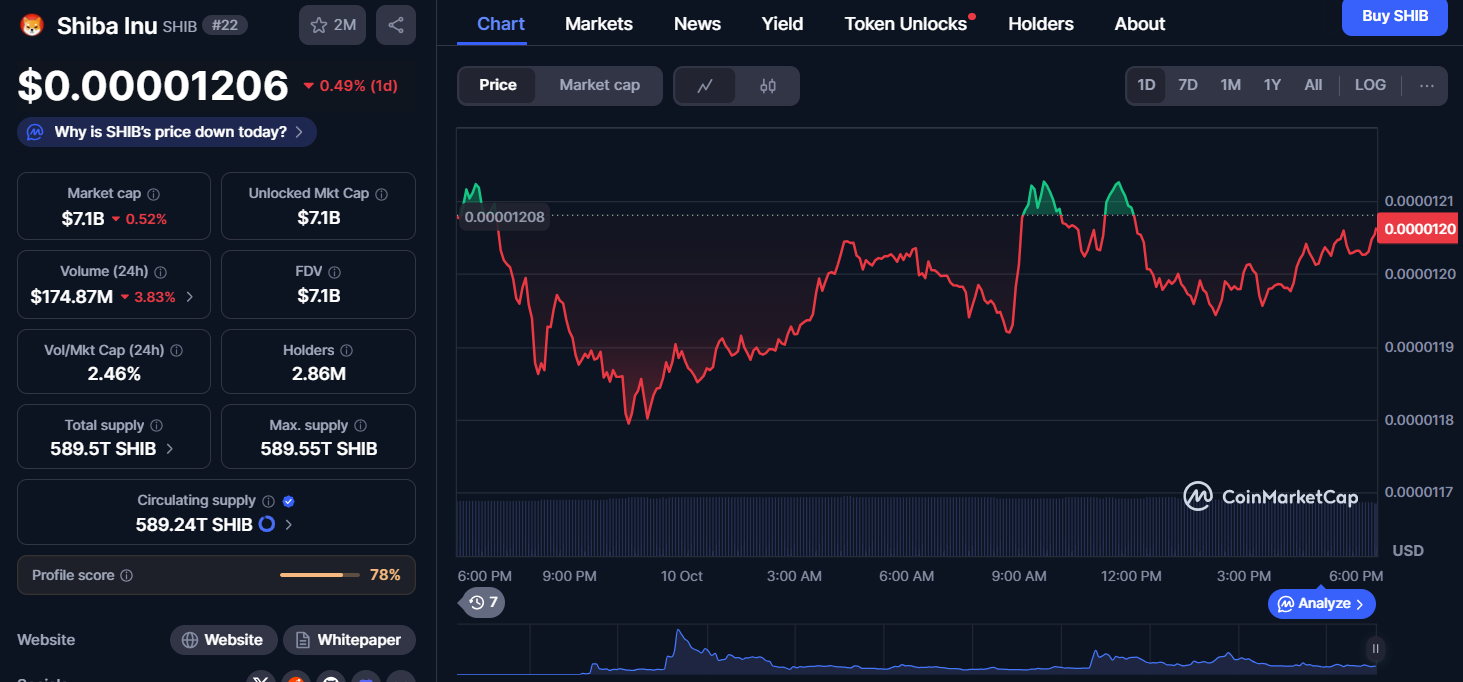Click Profile score info icon
This screenshot has height=682, width=1463.
127,576
